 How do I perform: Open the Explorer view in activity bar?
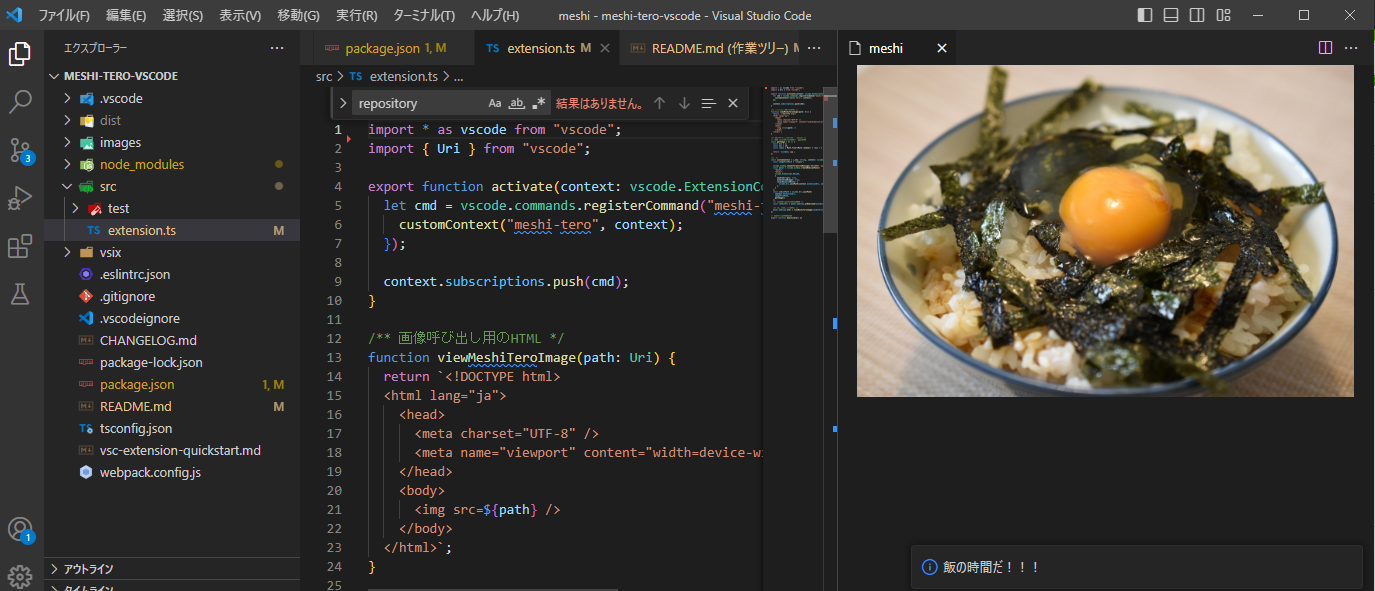click(x=20, y=54)
